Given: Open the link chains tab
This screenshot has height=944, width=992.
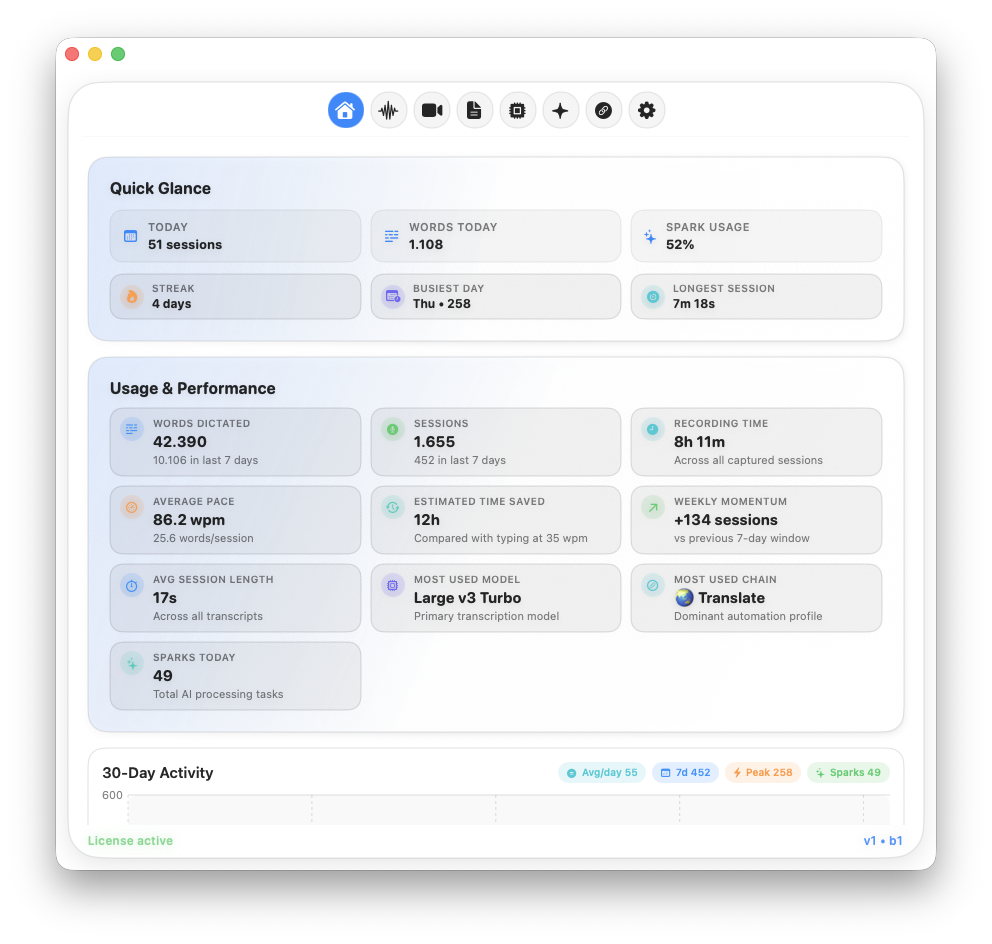Looking at the screenshot, I should pos(604,110).
